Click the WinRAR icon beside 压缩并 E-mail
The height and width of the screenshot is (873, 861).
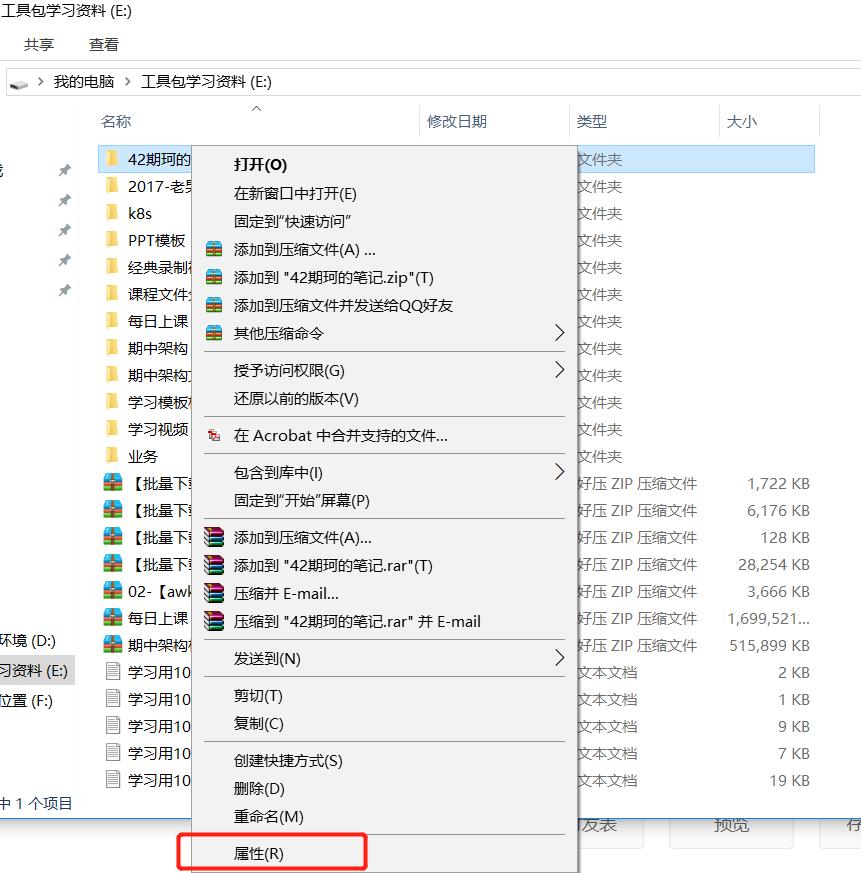click(213, 591)
